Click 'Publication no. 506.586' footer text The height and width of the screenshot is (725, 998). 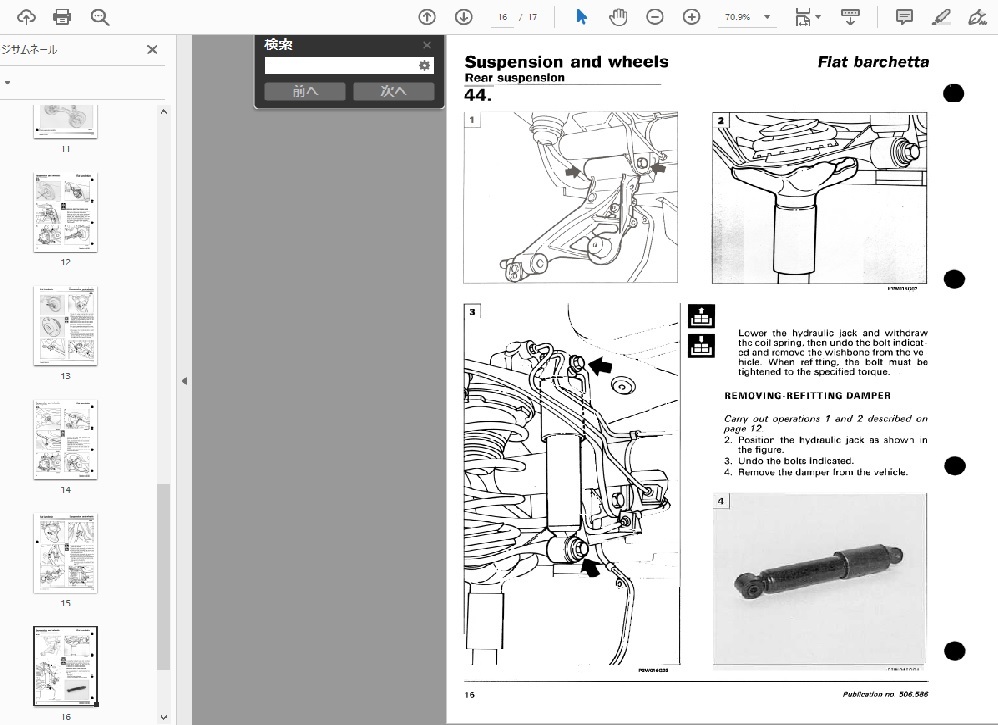(x=885, y=694)
